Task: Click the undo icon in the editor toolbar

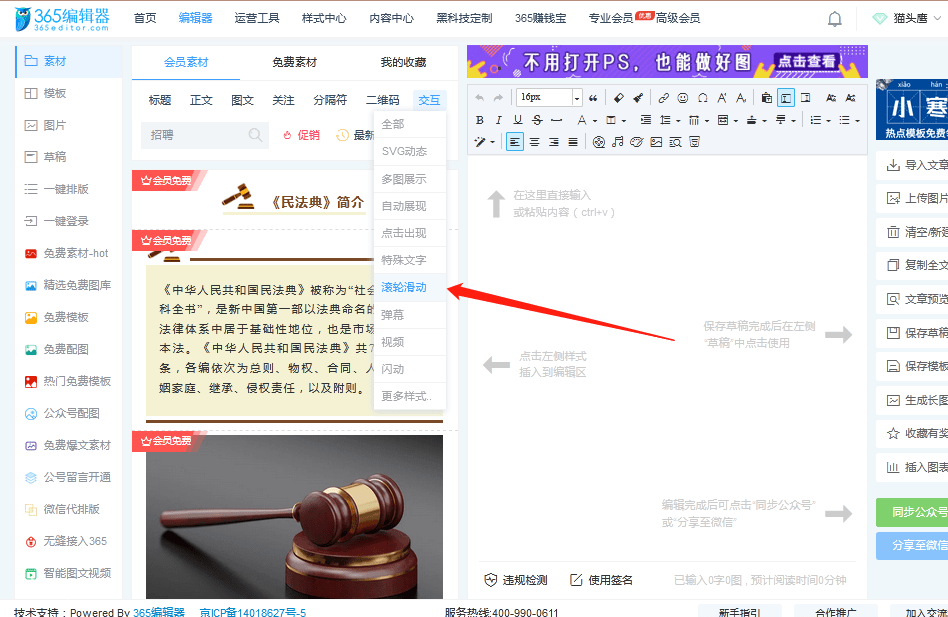Action: 481,98
